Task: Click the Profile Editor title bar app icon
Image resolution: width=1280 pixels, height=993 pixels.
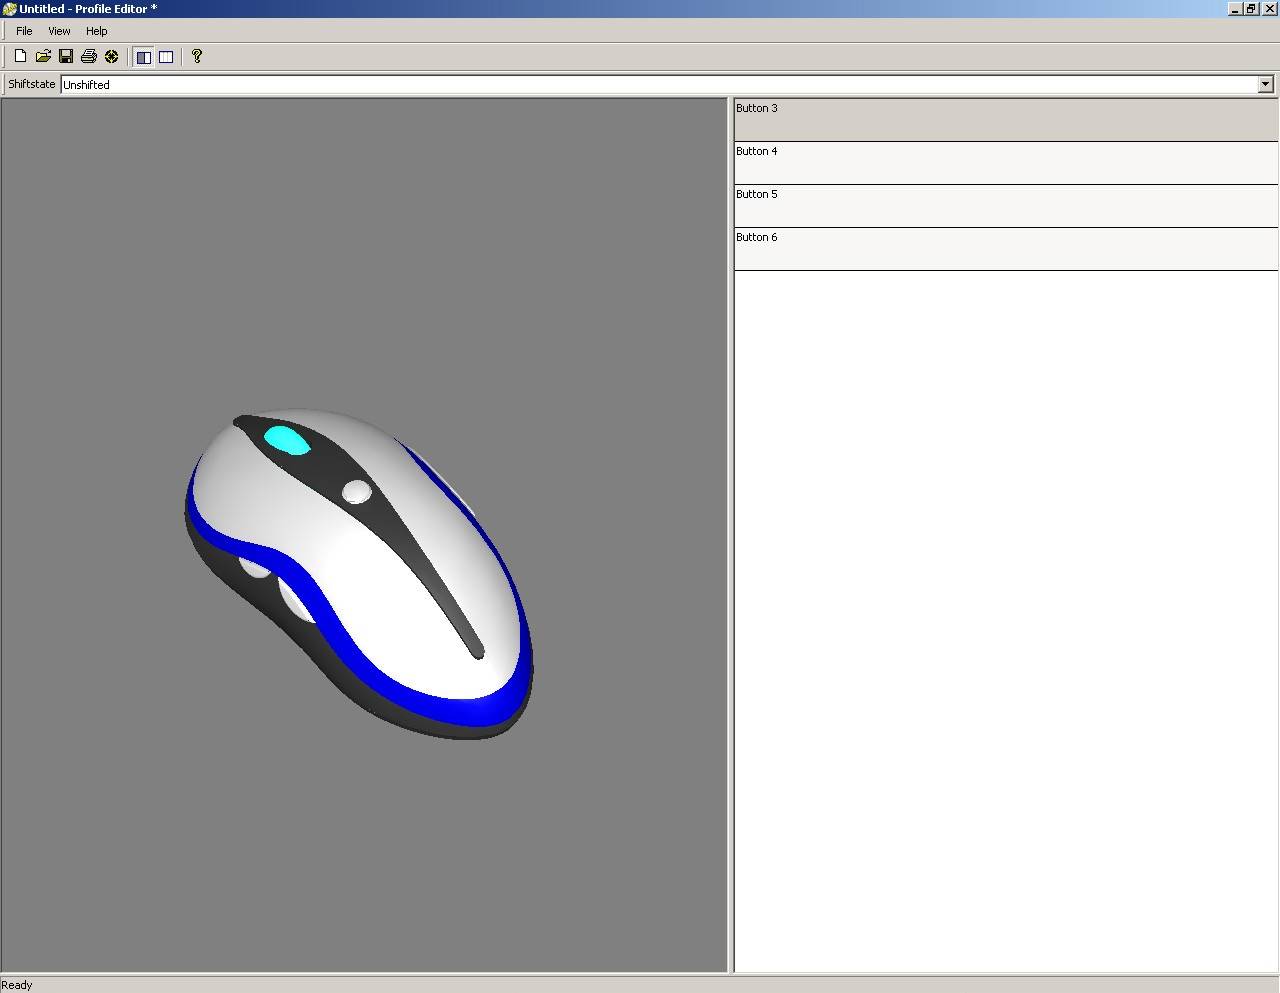Action: click(9, 9)
